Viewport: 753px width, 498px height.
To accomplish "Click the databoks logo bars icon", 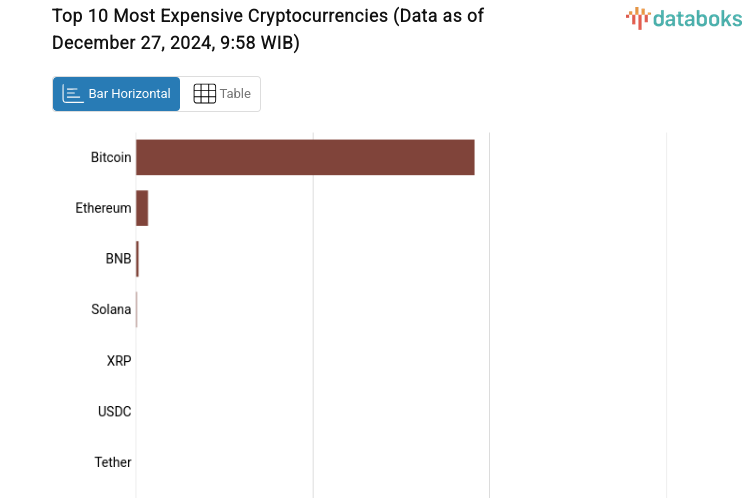I will (637, 17).
